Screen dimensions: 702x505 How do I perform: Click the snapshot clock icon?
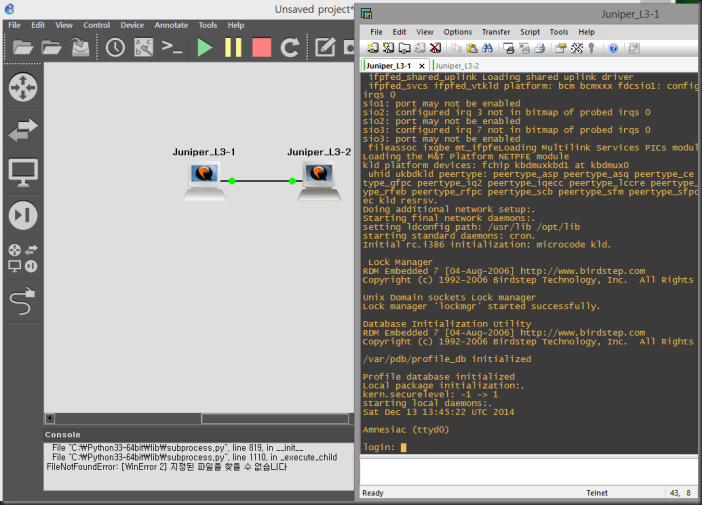(x=115, y=47)
